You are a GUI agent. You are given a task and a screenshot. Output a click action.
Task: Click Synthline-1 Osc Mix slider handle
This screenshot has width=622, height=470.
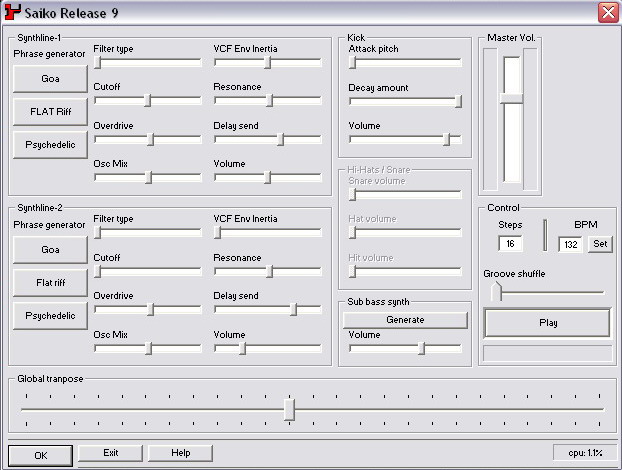pyautogui.click(x=148, y=177)
